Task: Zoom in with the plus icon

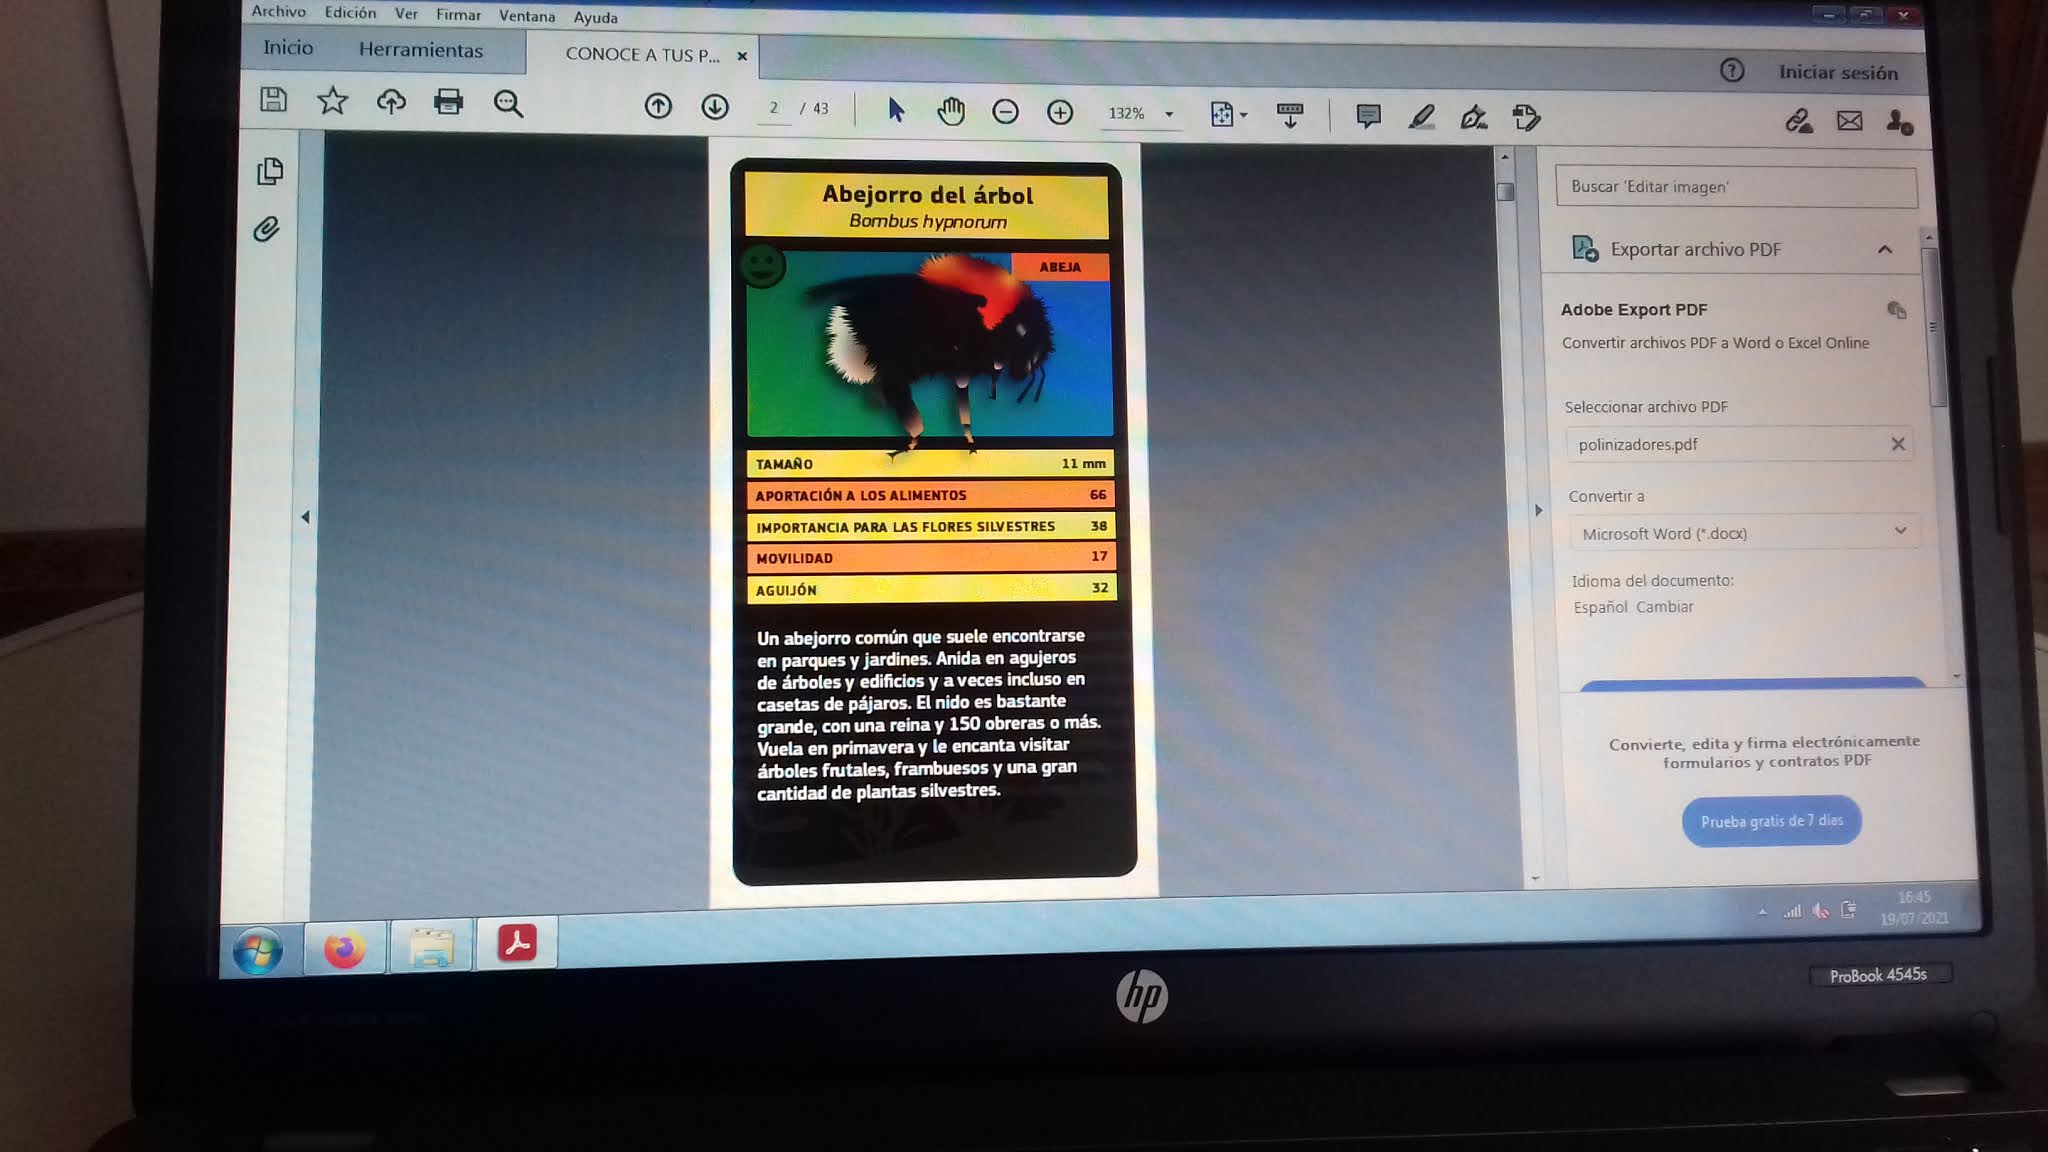Action: tap(1060, 113)
